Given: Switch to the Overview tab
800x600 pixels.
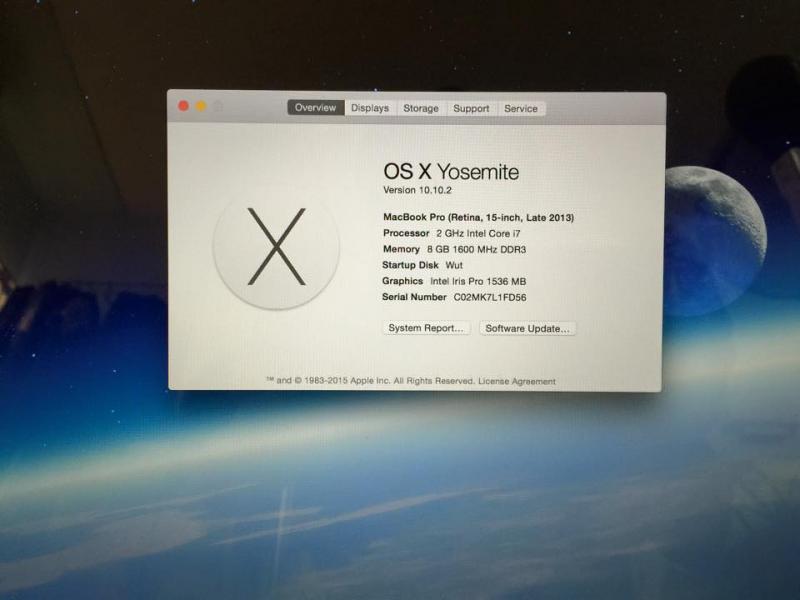Looking at the screenshot, I should (315, 108).
